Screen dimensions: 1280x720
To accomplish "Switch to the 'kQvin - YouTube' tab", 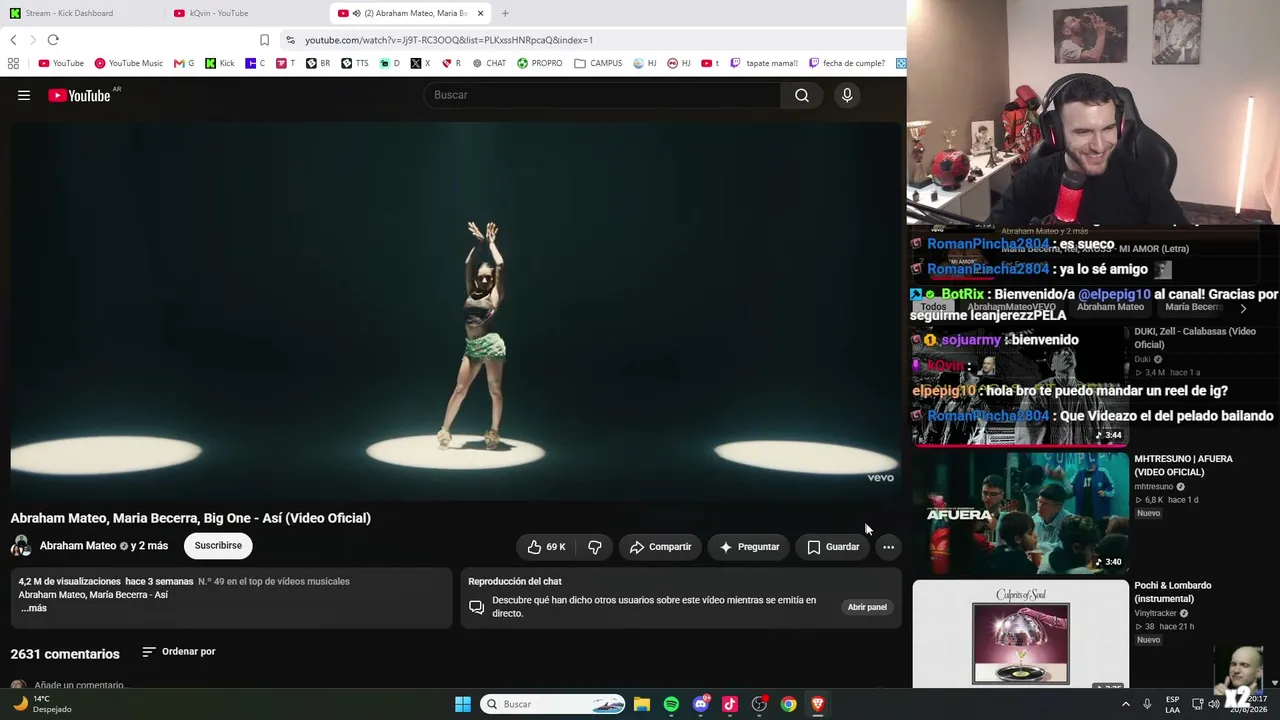I will (x=219, y=13).
